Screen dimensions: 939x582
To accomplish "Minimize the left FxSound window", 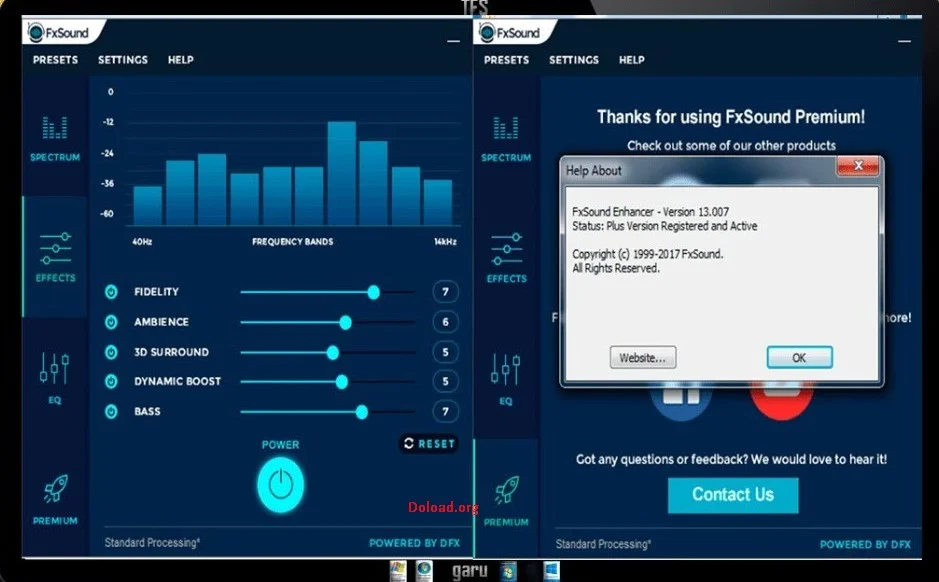I will pyautogui.click(x=453, y=41).
